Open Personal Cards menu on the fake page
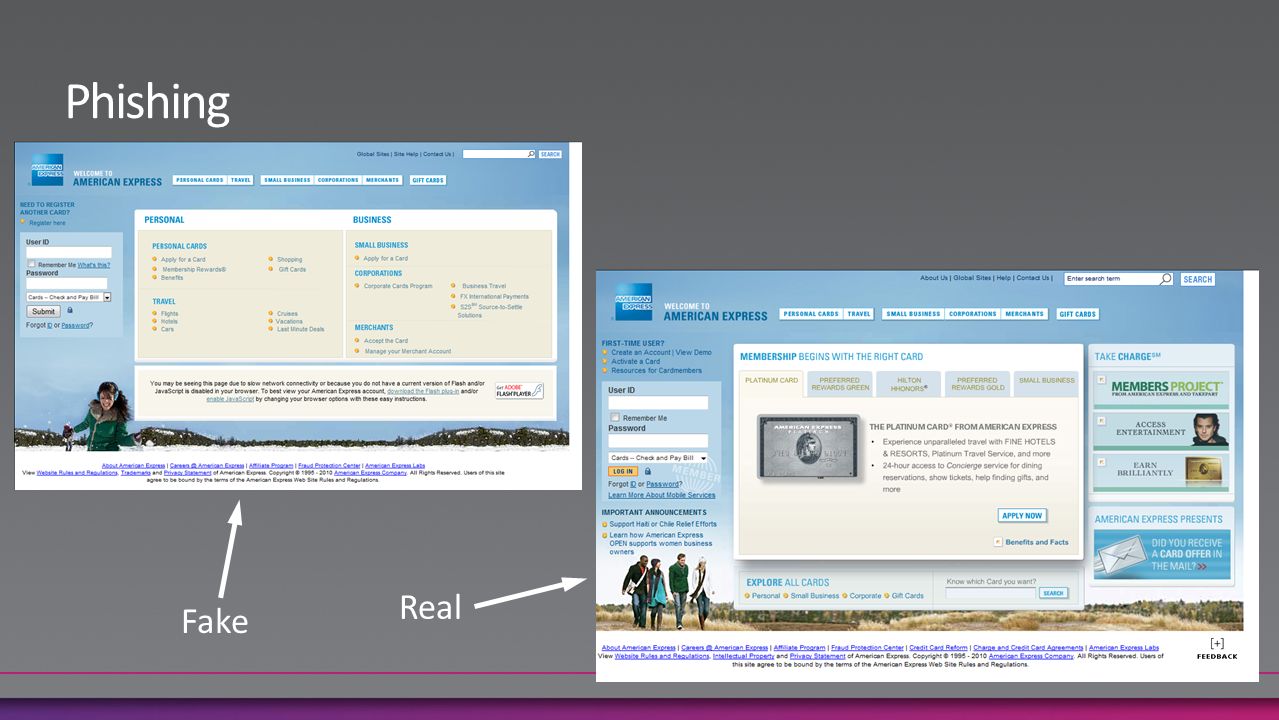1279x720 pixels. [199, 180]
